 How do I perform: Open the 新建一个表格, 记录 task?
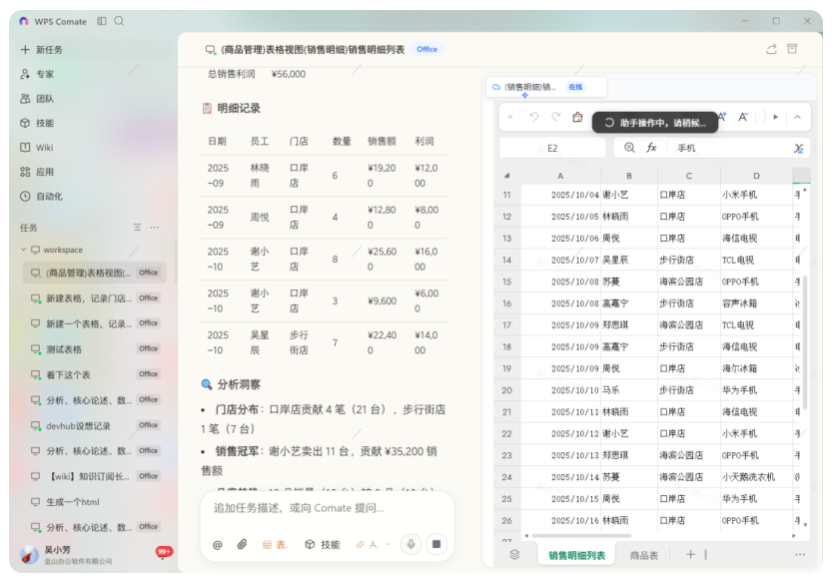(94, 323)
